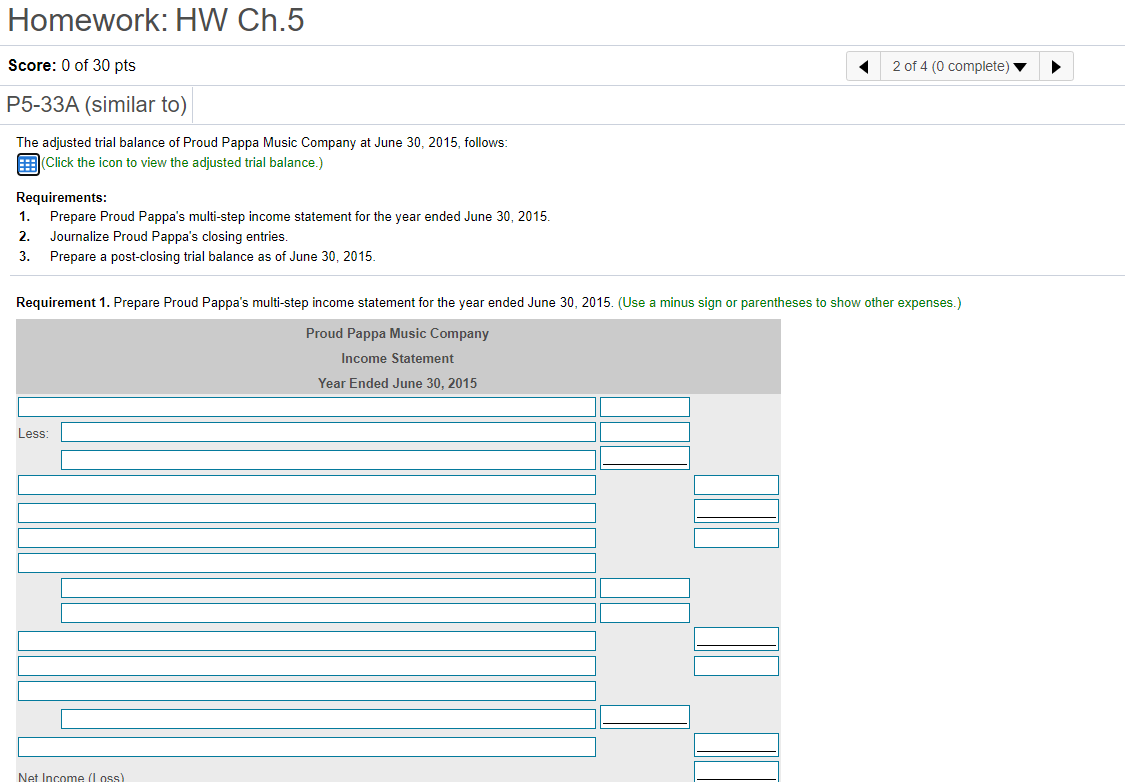Click the 'Click the icon to view the adjusted trial balance' link

[x=182, y=163]
